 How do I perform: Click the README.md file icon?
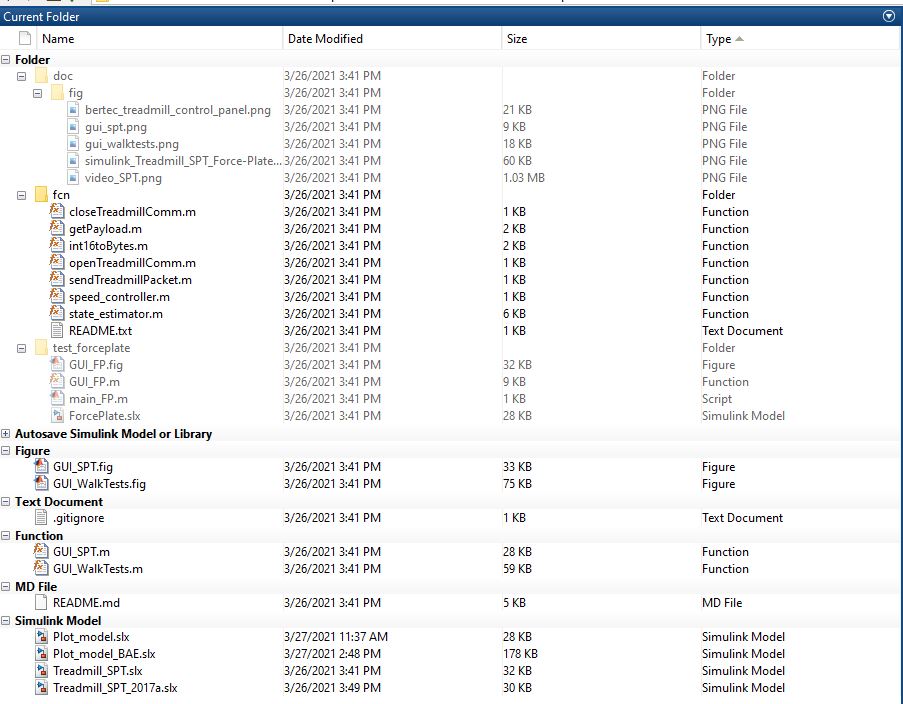tap(41, 602)
